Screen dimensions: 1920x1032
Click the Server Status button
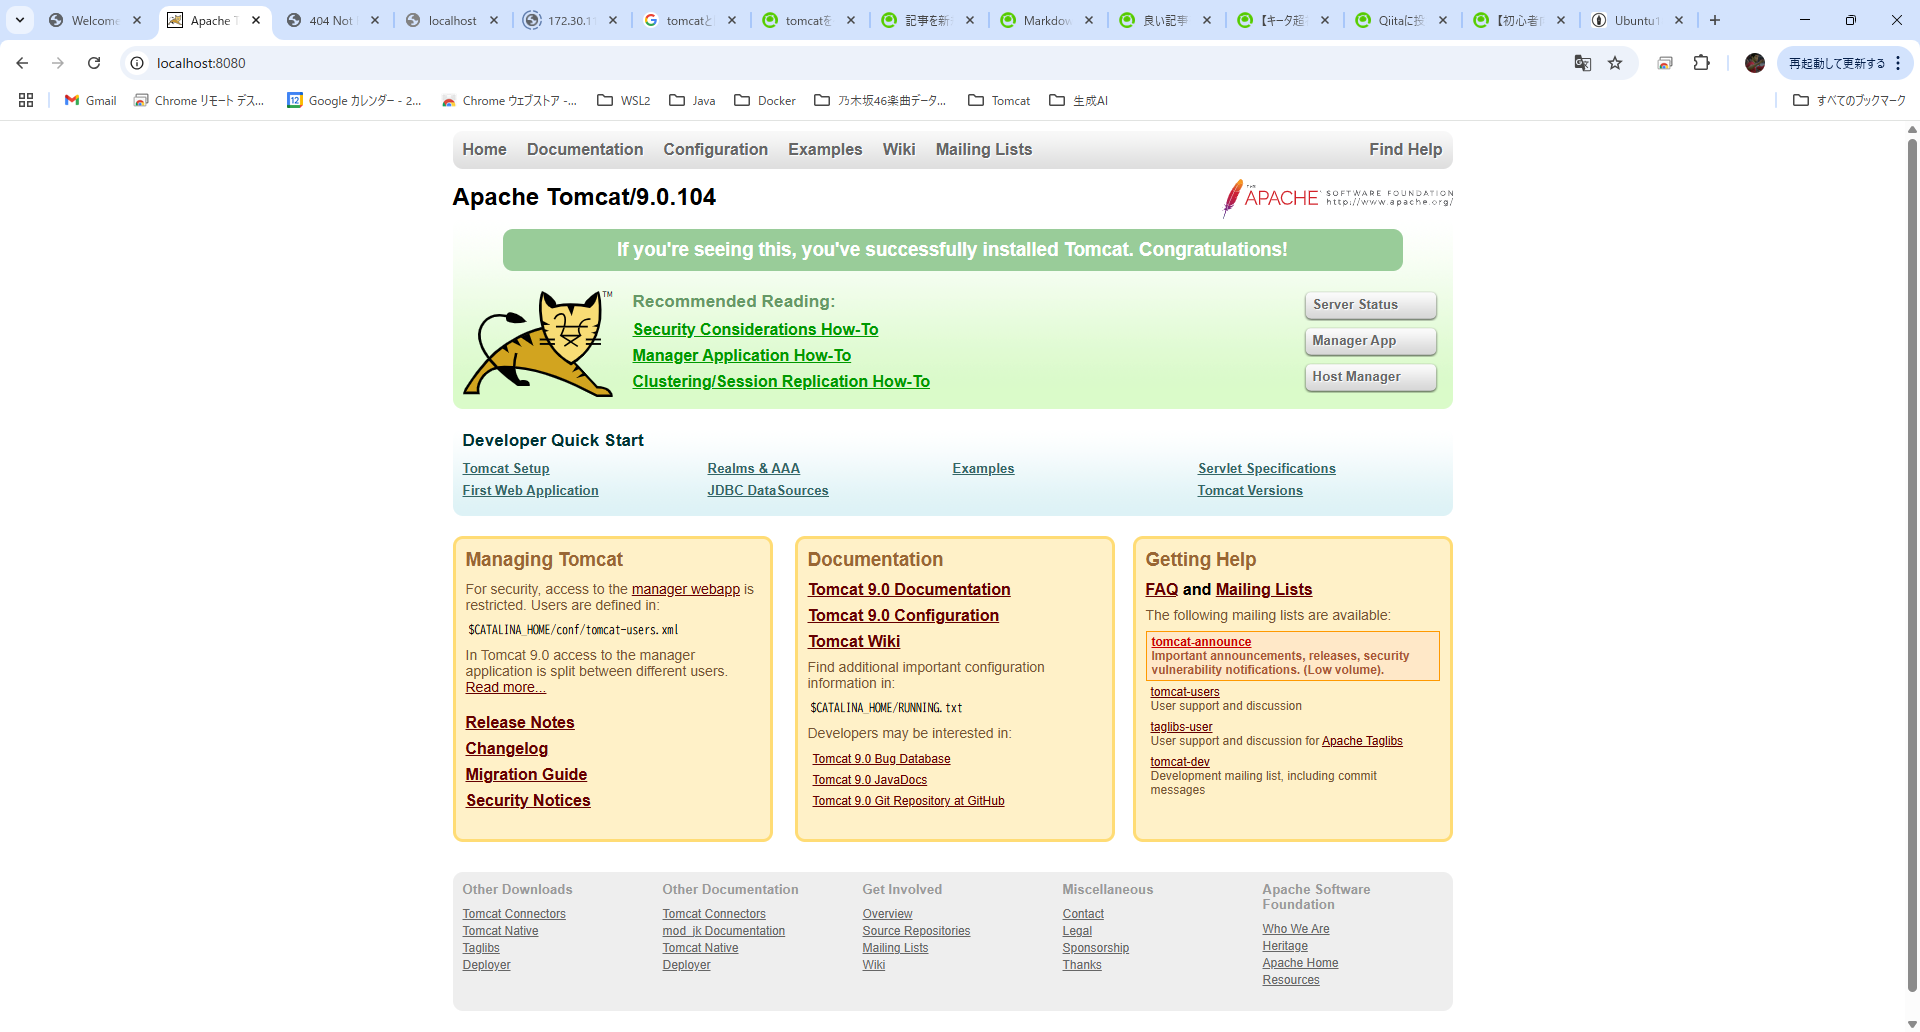tap(1369, 305)
